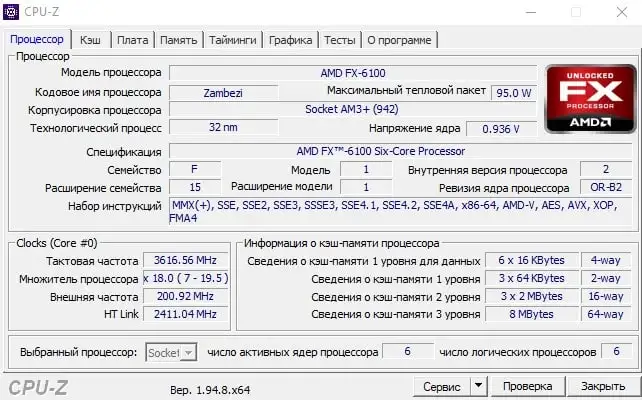Screen dimensions: 642x400
Task: Go to the Тайминги tab
Action: [x=233, y=40]
